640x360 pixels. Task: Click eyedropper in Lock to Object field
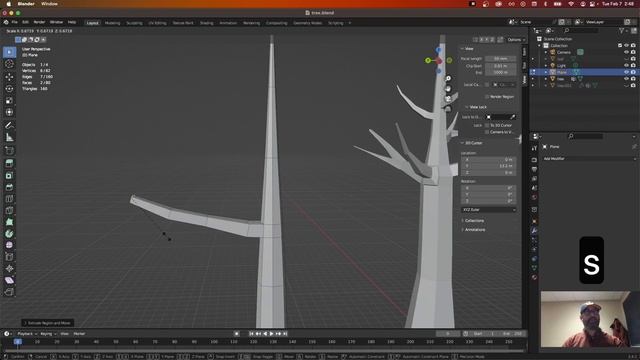513,117
